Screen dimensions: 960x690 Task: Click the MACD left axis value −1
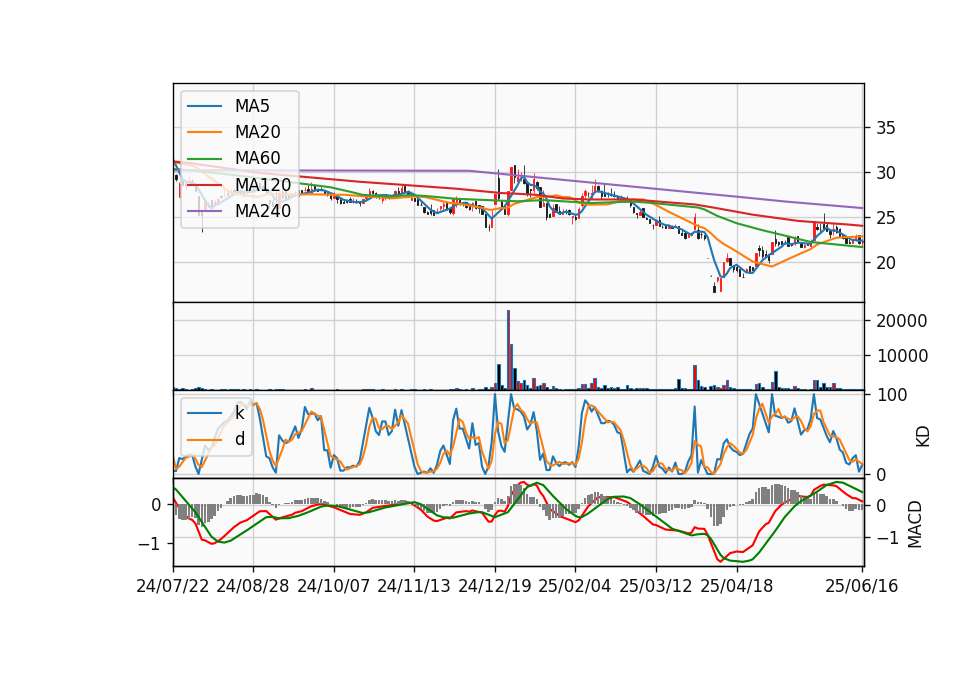(149, 544)
